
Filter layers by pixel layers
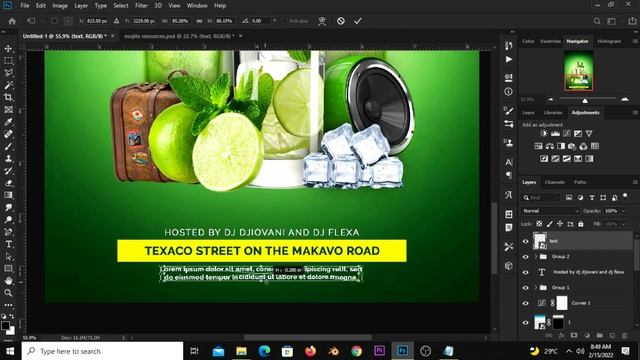[569, 198]
